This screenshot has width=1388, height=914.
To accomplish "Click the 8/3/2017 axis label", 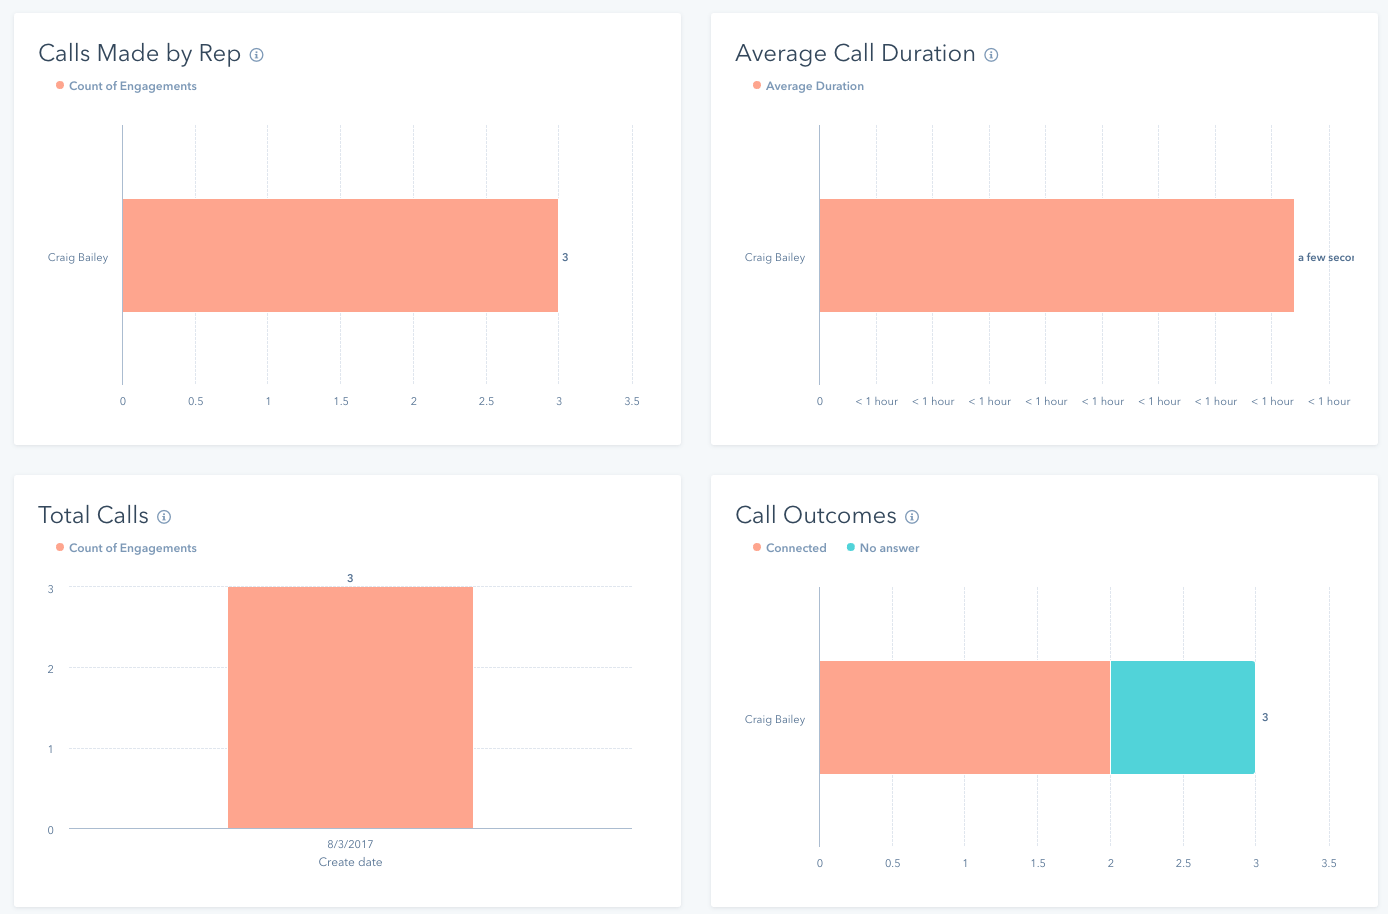I will click(349, 844).
